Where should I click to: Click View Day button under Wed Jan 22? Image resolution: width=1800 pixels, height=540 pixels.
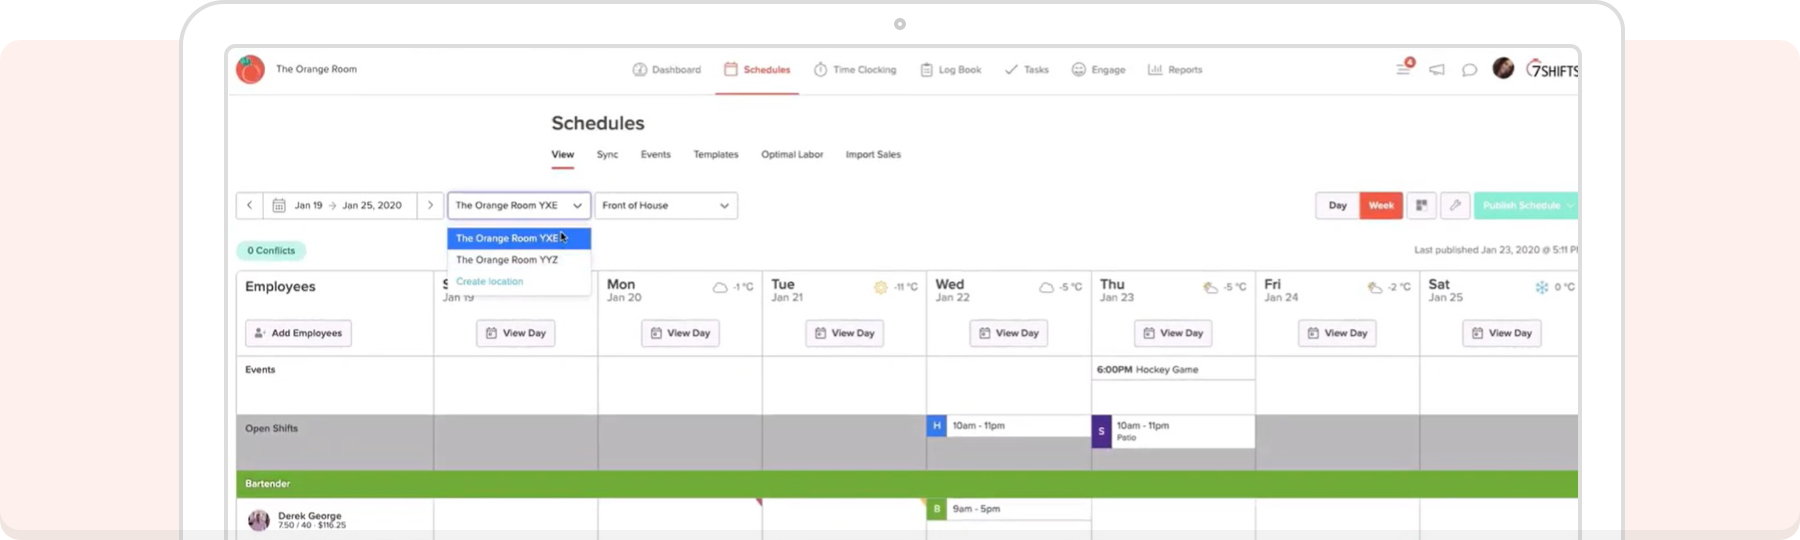1008,333
